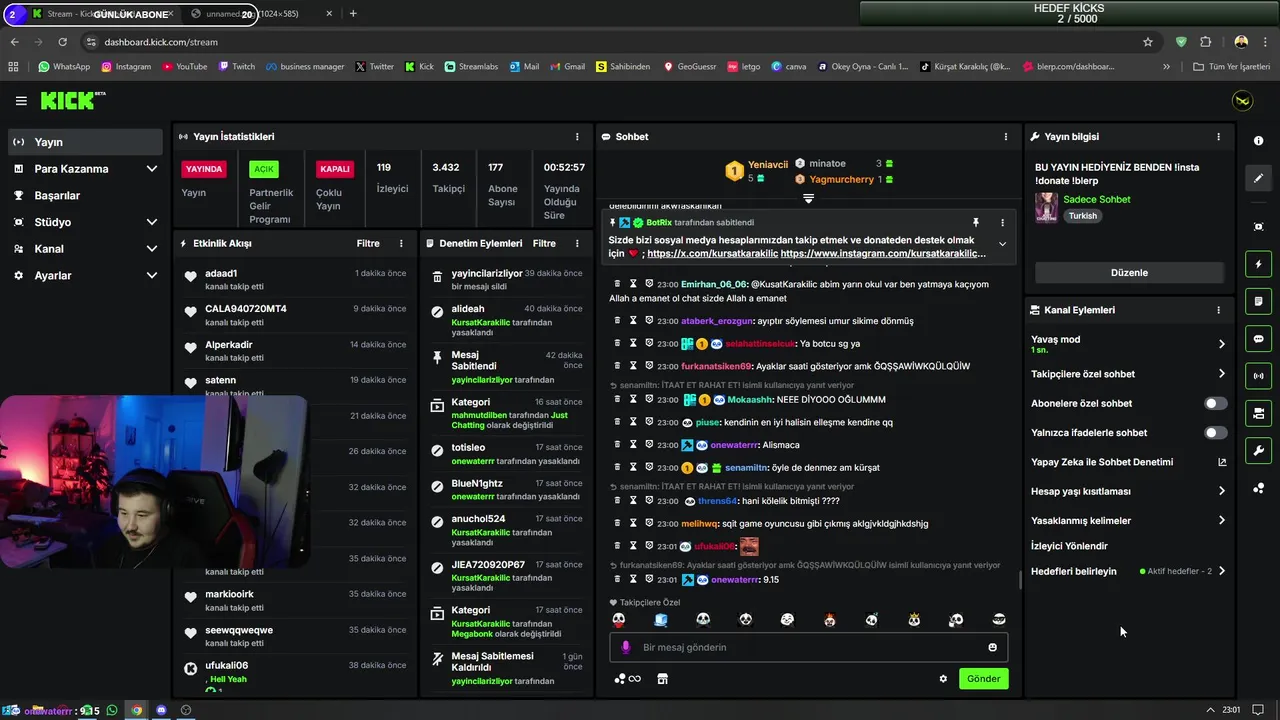Open Yayın İstatistikleri panel options menu
Image resolution: width=1280 pixels, height=720 pixels.
576,137
